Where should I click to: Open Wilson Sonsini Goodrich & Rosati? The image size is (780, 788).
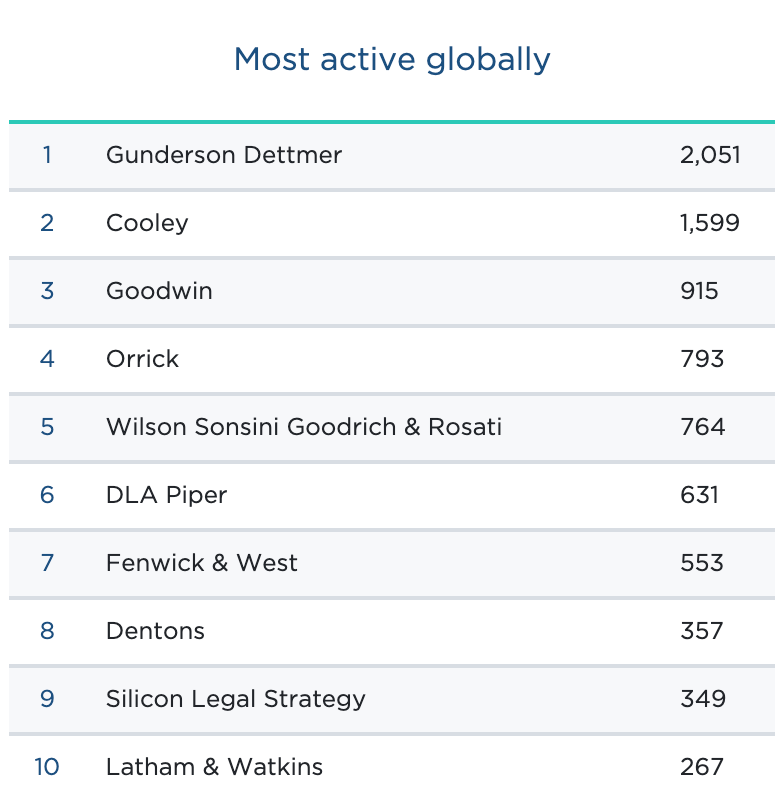point(304,427)
